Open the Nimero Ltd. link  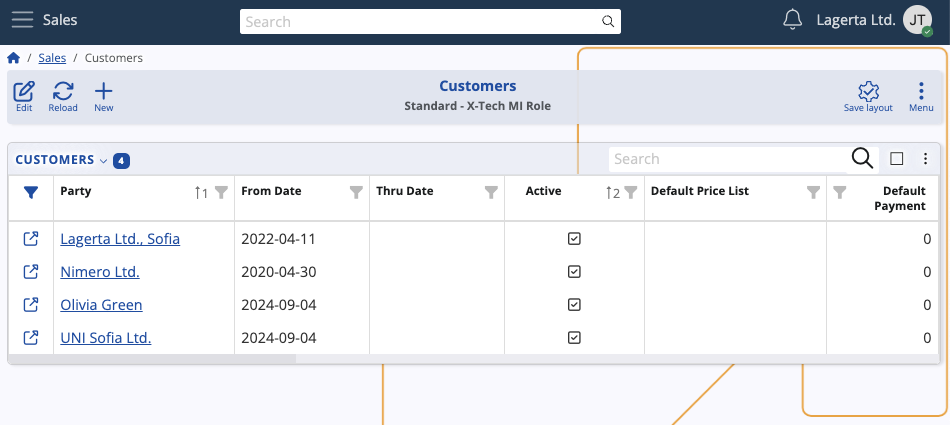(x=100, y=272)
